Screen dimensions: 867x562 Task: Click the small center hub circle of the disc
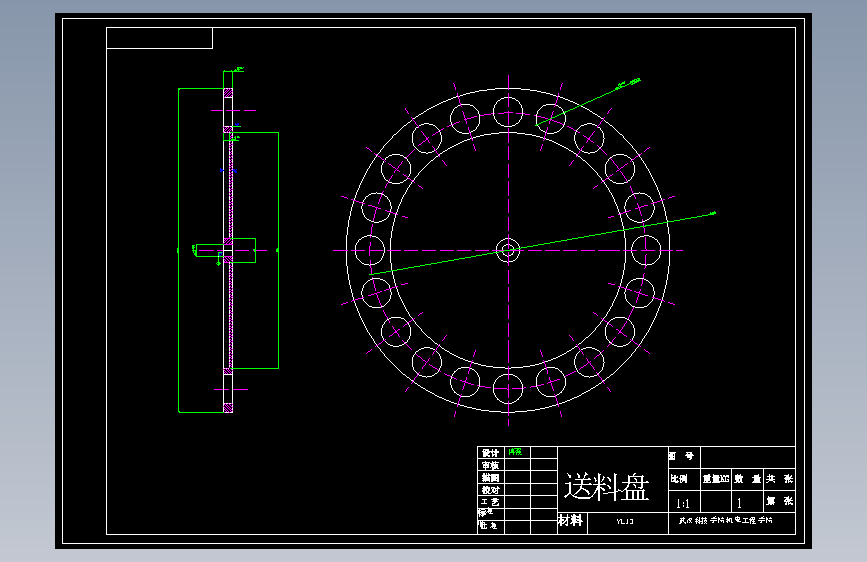coord(508,251)
